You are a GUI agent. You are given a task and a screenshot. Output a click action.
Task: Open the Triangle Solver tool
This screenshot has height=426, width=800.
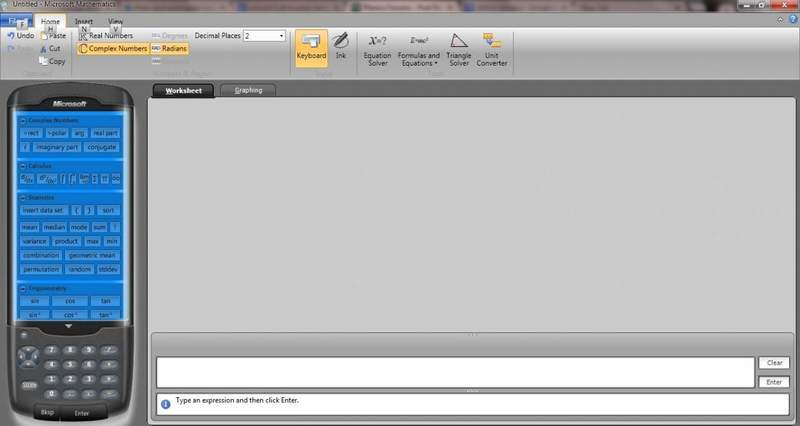459,49
